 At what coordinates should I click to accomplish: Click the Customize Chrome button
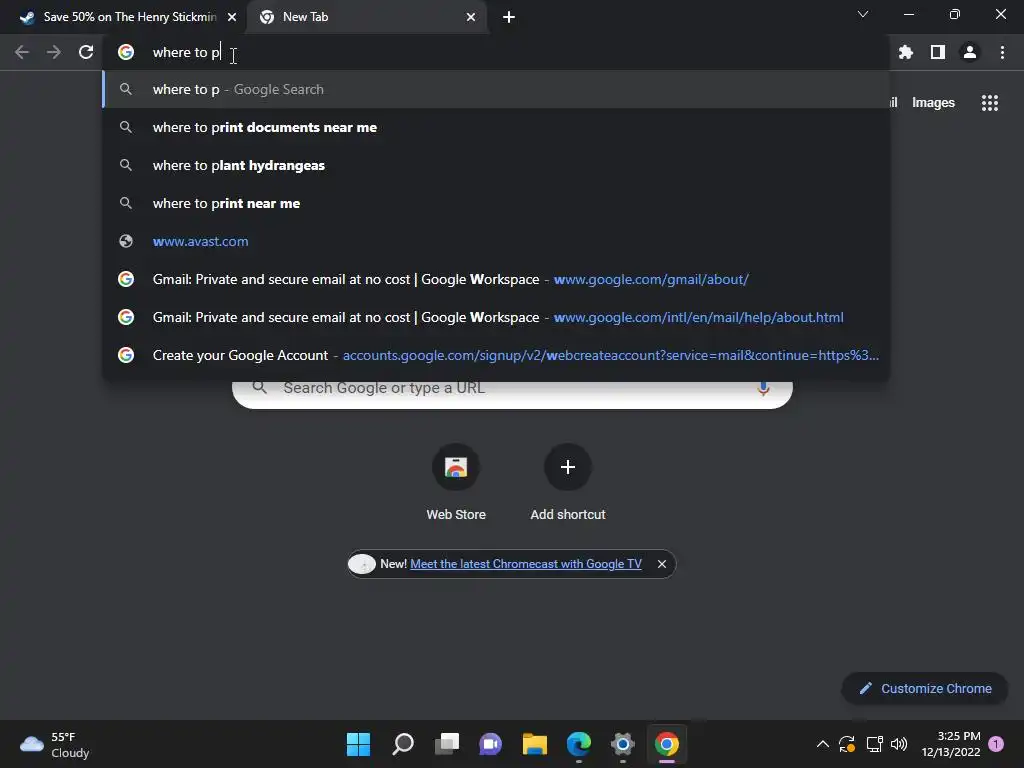coord(925,688)
